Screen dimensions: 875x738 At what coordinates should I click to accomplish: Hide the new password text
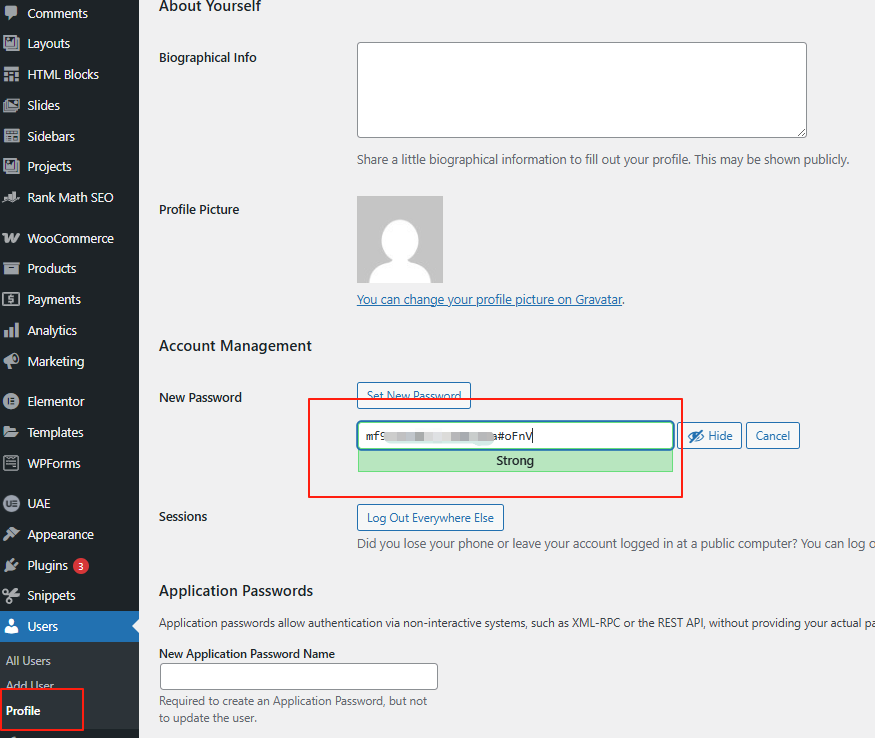click(709, 436)
